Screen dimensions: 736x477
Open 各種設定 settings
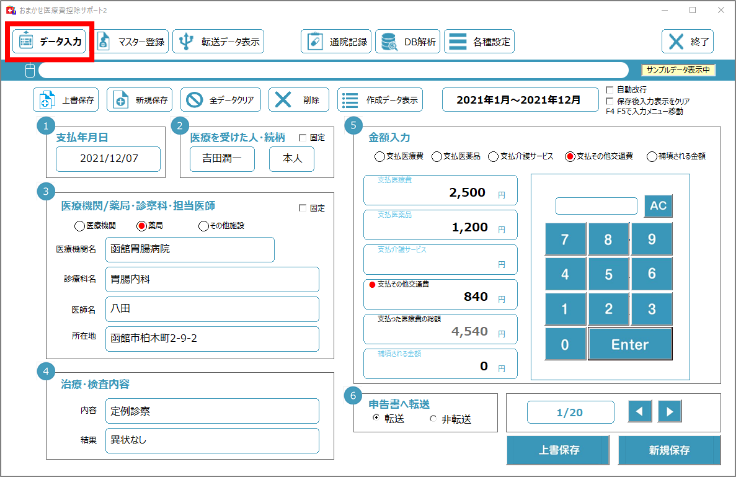click(x=480, y=42)
